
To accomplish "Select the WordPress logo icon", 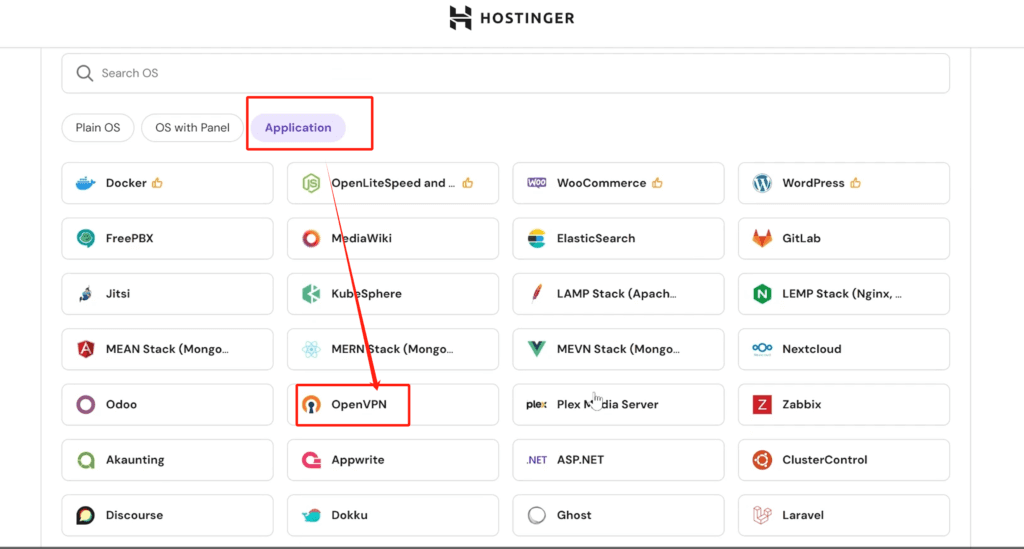I will 762,183.
